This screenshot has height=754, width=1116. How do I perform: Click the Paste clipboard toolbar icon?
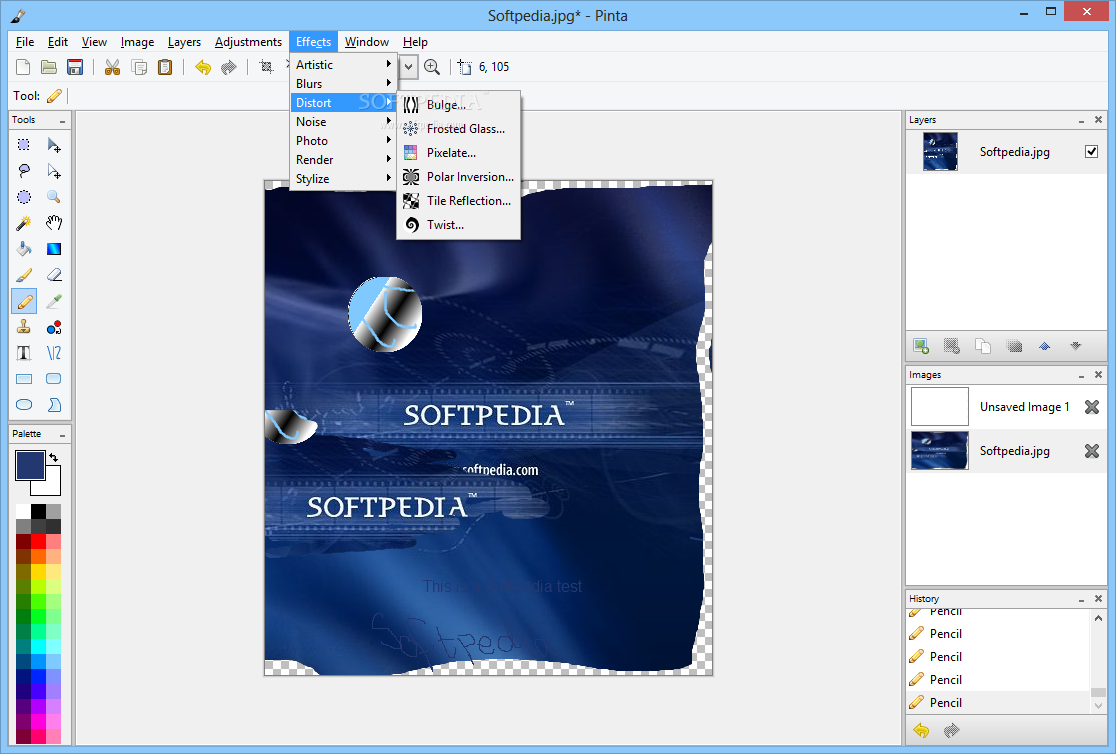[x=164, y=67]
